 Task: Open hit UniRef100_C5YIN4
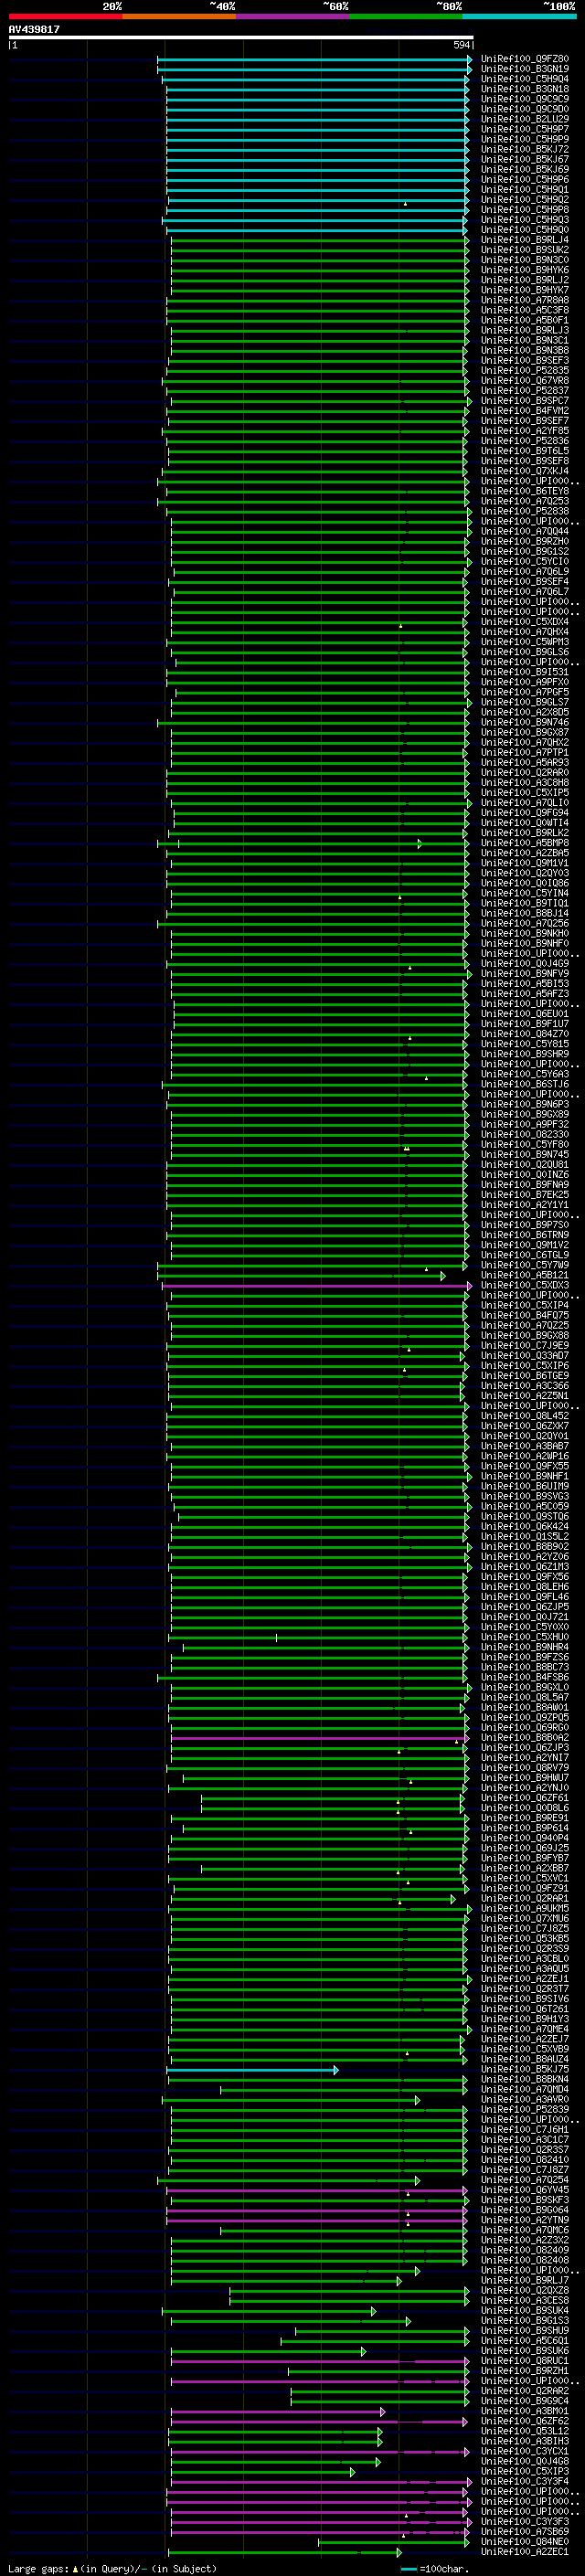click(525, 893)
